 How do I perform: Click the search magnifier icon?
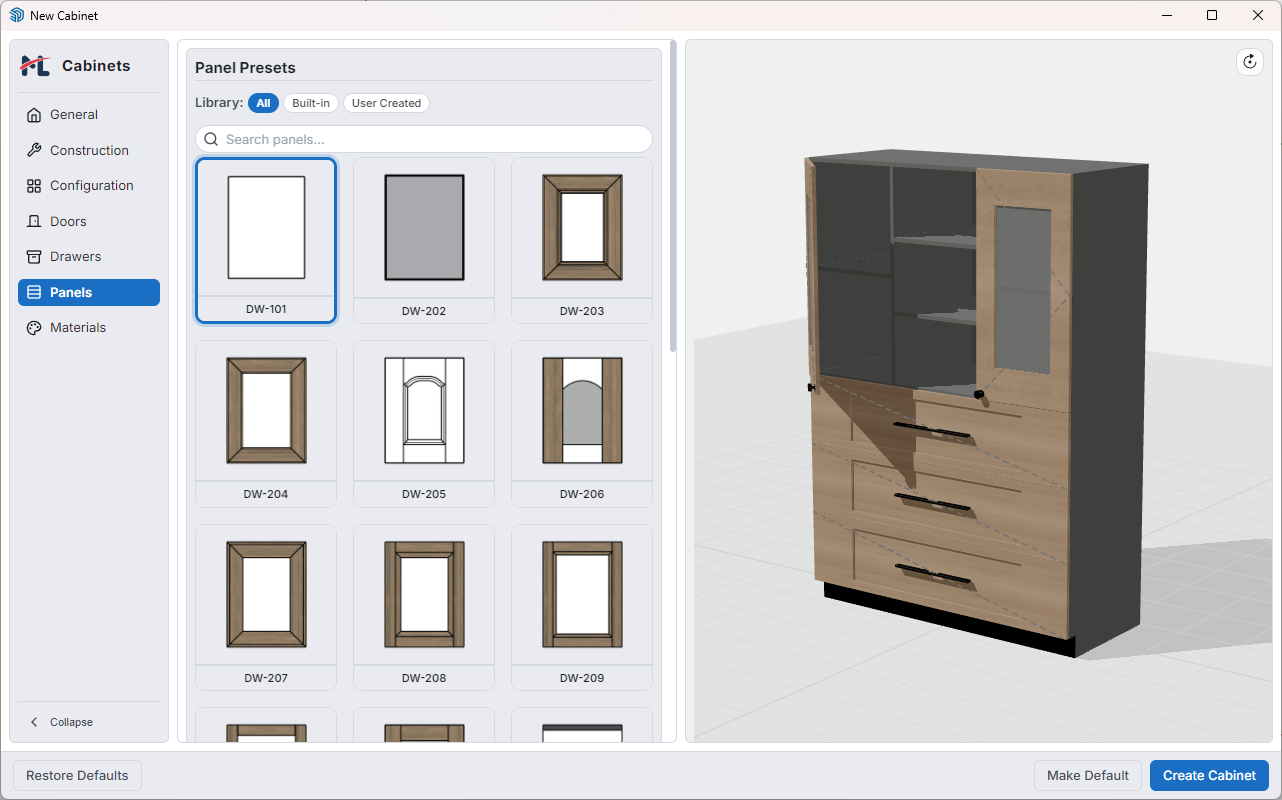point(211,139)
